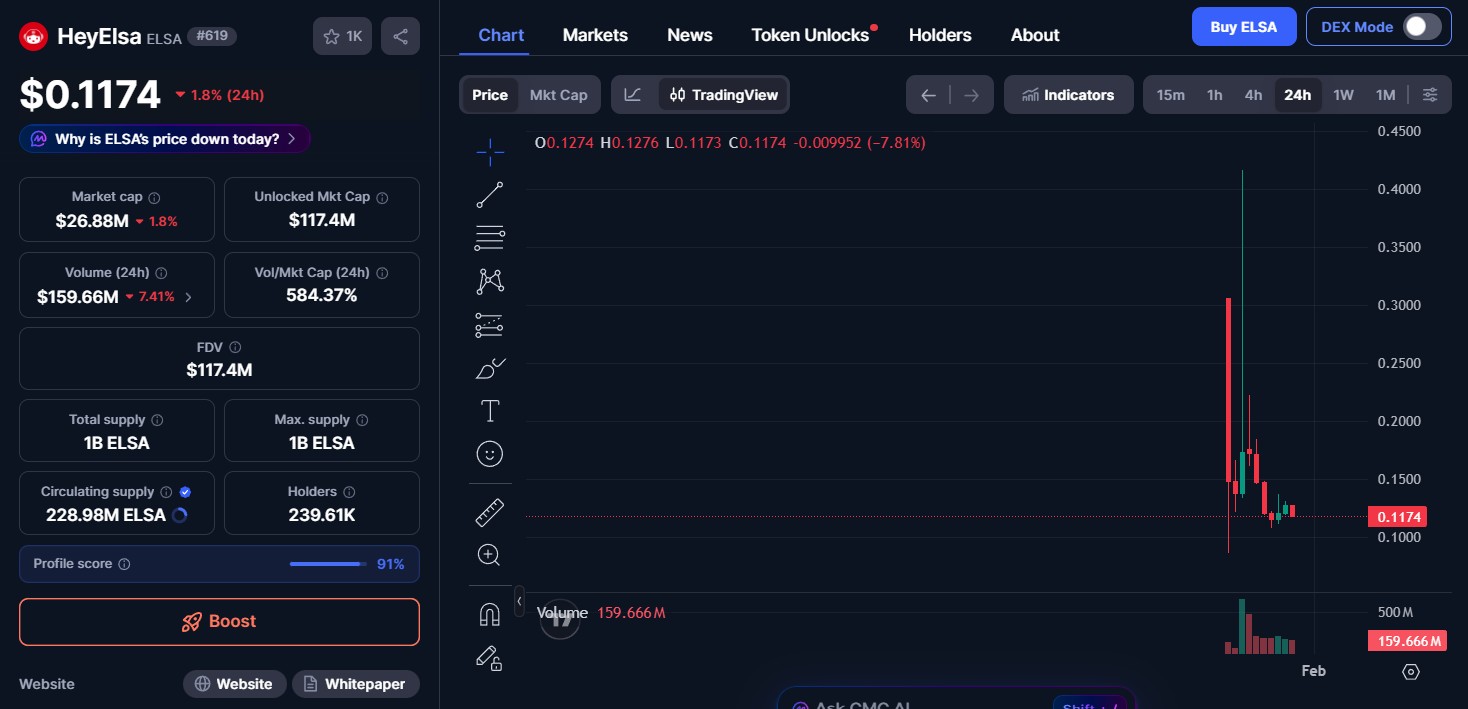Open the zoom-in tool

[x=489, y=554]
